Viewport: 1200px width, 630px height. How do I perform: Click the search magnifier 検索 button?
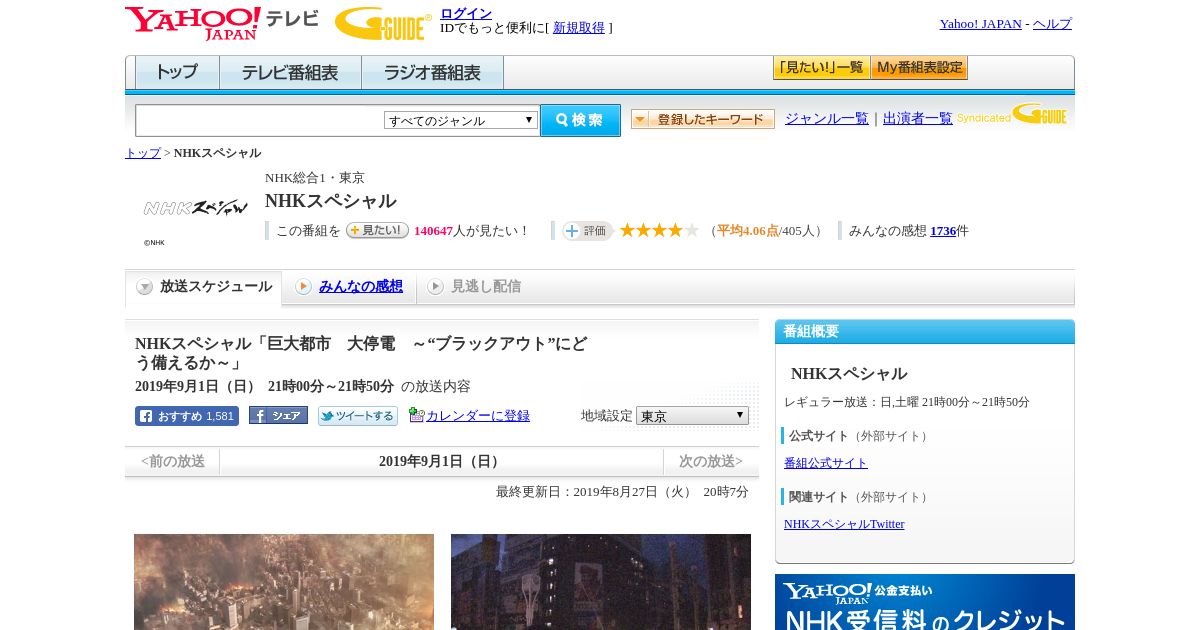tap(580, 120)
